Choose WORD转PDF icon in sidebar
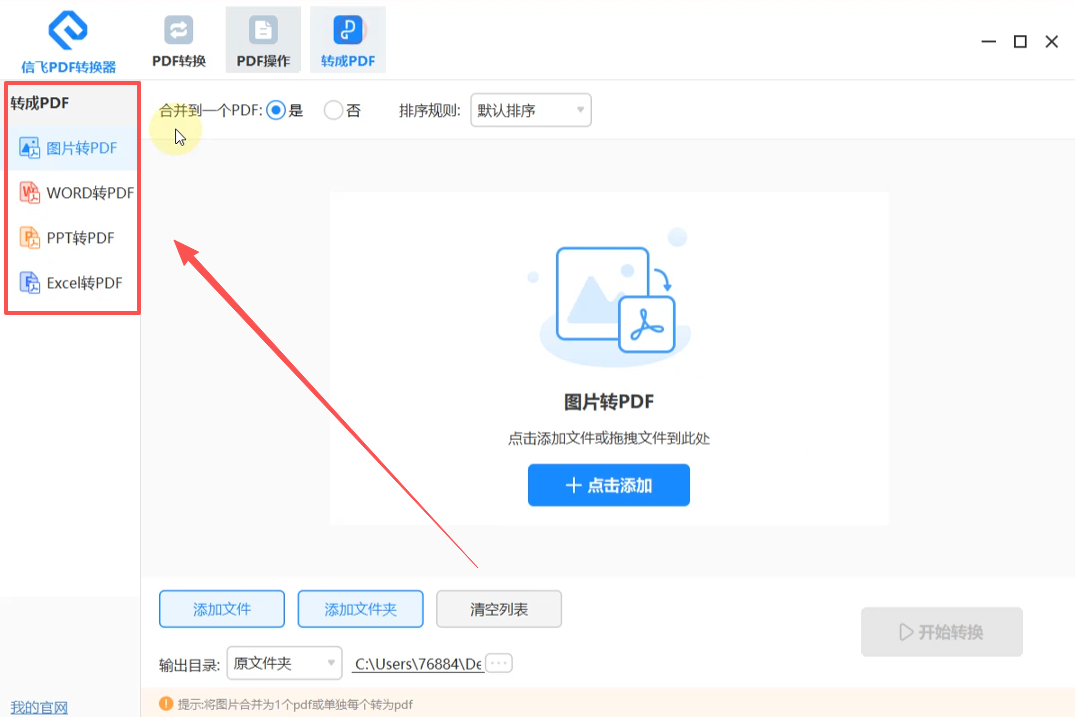This screenshot has width=1075, height=717. pos(29,193)
